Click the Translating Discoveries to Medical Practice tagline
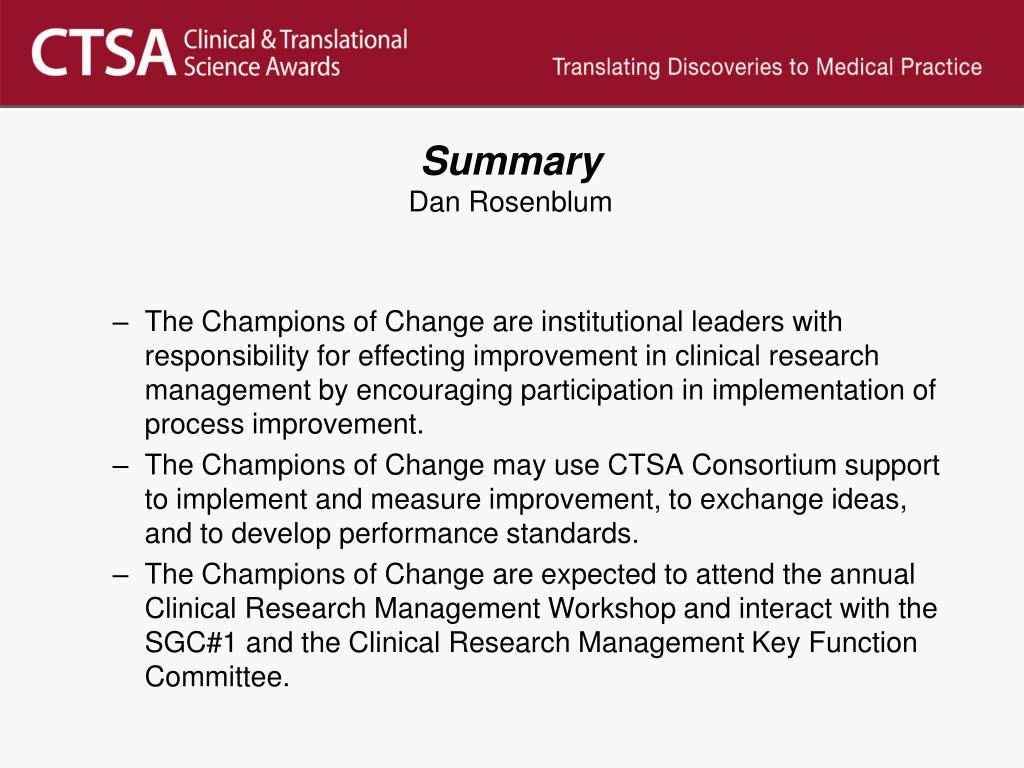Viewport: 1024px width, 768px height. point(767,67)
